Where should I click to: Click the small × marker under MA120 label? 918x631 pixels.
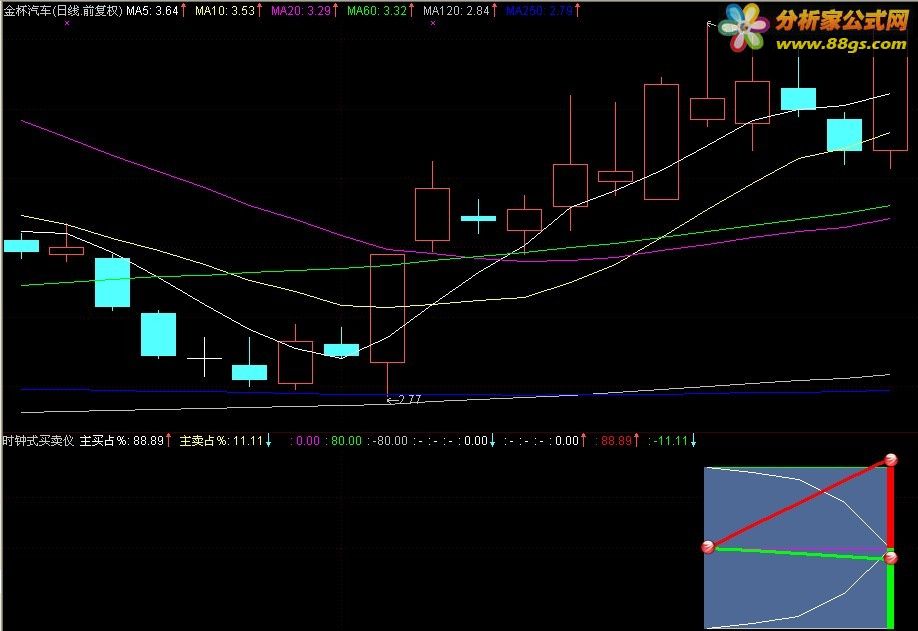pos(433,23)
